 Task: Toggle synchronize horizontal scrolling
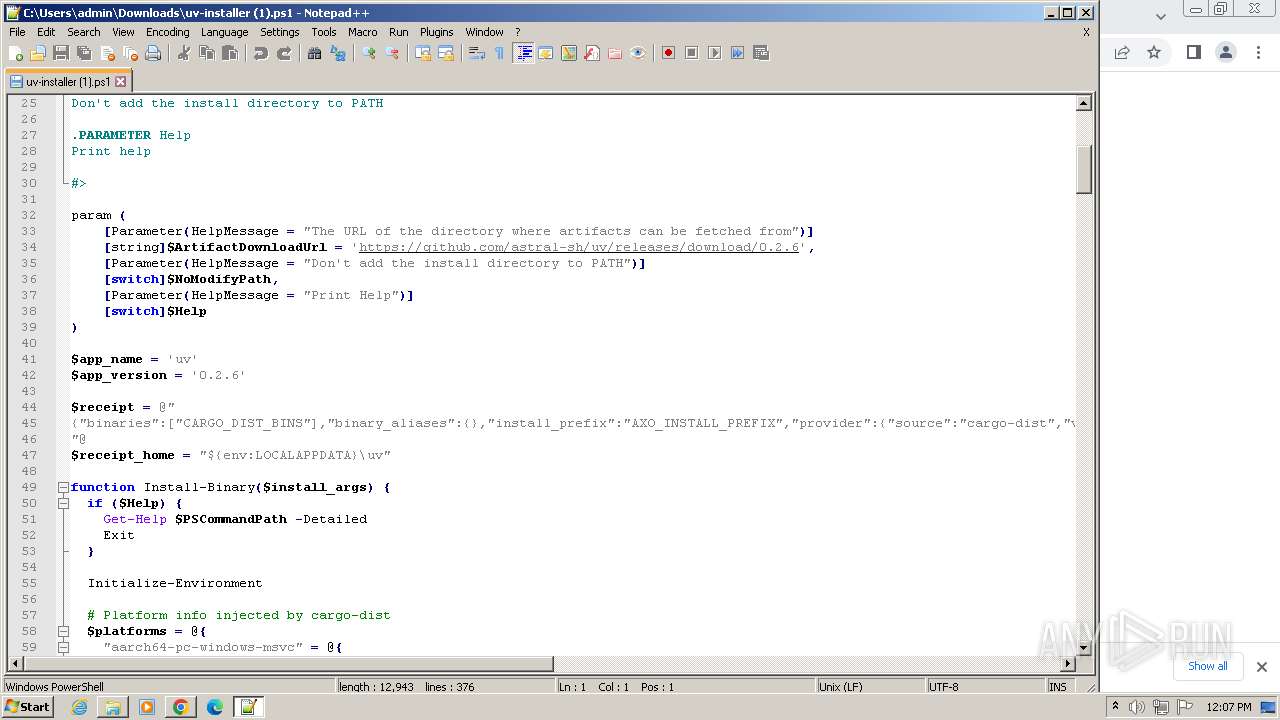pyautogui.click(x=446, y=53)
